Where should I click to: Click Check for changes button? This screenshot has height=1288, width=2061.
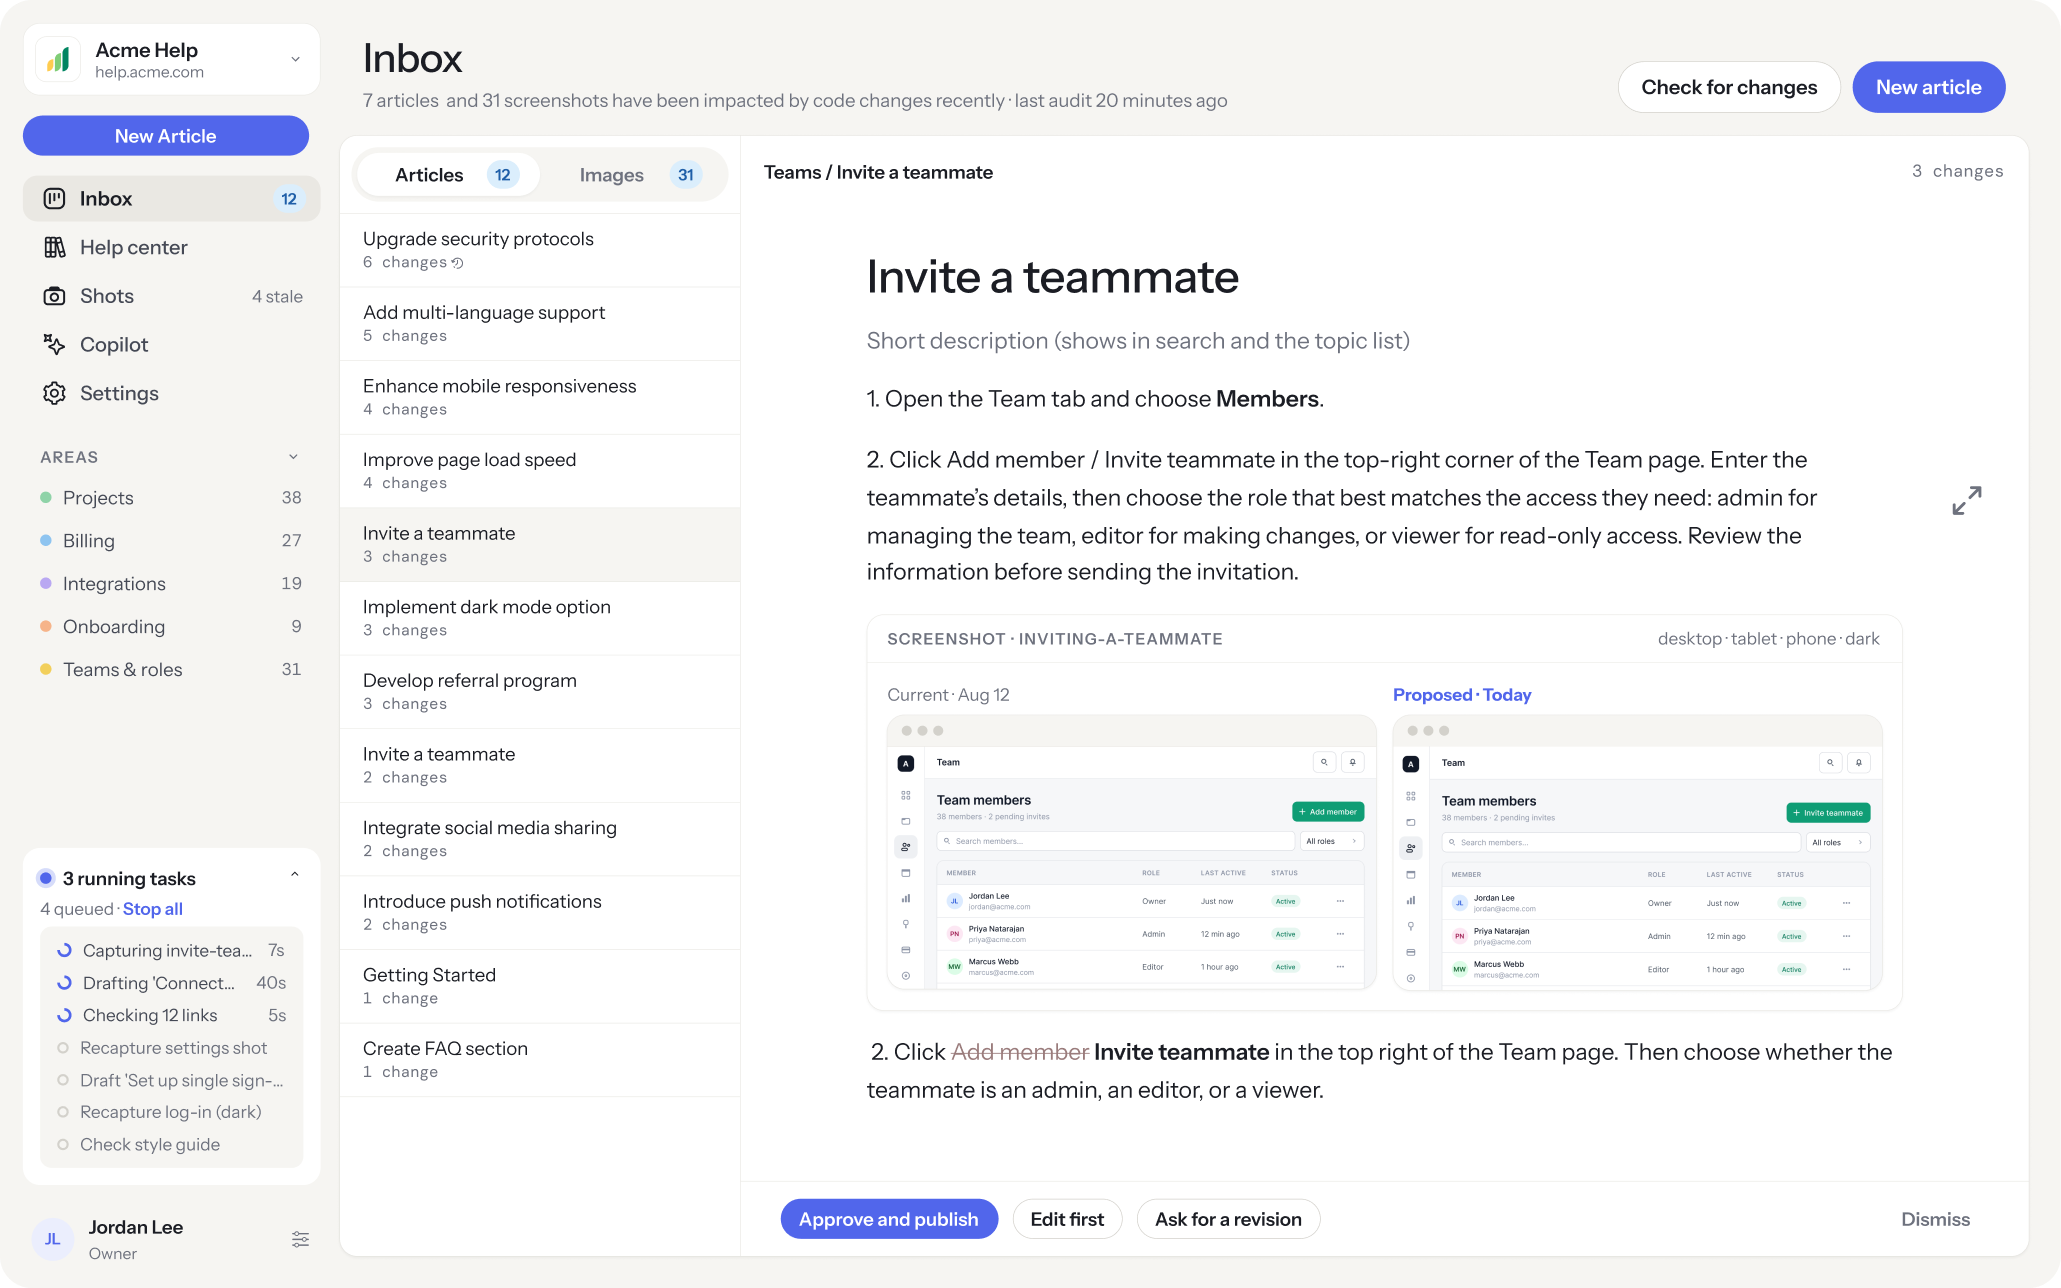click(x=1729, y=87)
